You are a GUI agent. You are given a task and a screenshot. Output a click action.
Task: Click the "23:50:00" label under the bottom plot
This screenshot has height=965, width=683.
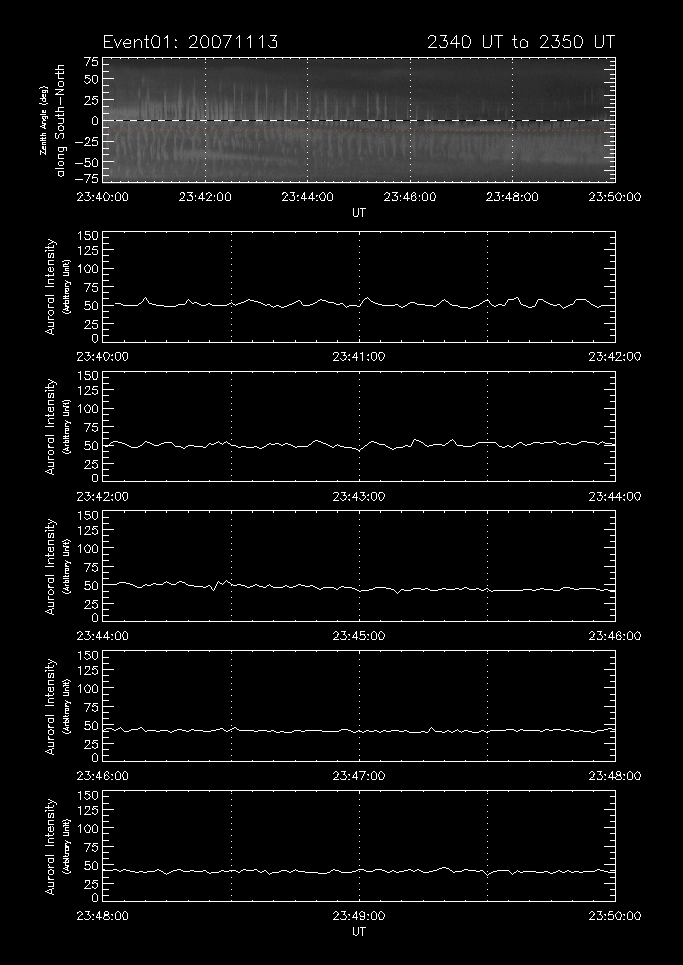pyautogui.click(x=614, y=916)
